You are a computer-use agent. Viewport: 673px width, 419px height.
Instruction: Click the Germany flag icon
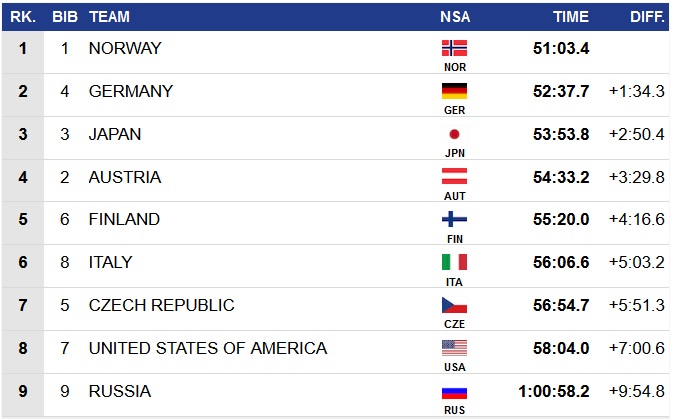454,91
